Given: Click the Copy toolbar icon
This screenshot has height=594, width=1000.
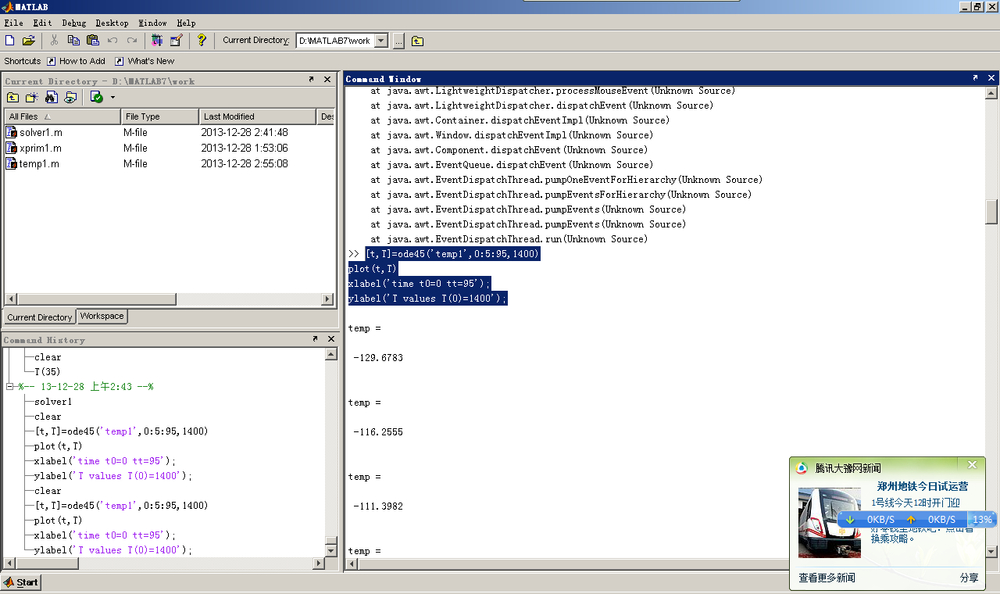Looking at the screenshot, I should pos(73,41).
